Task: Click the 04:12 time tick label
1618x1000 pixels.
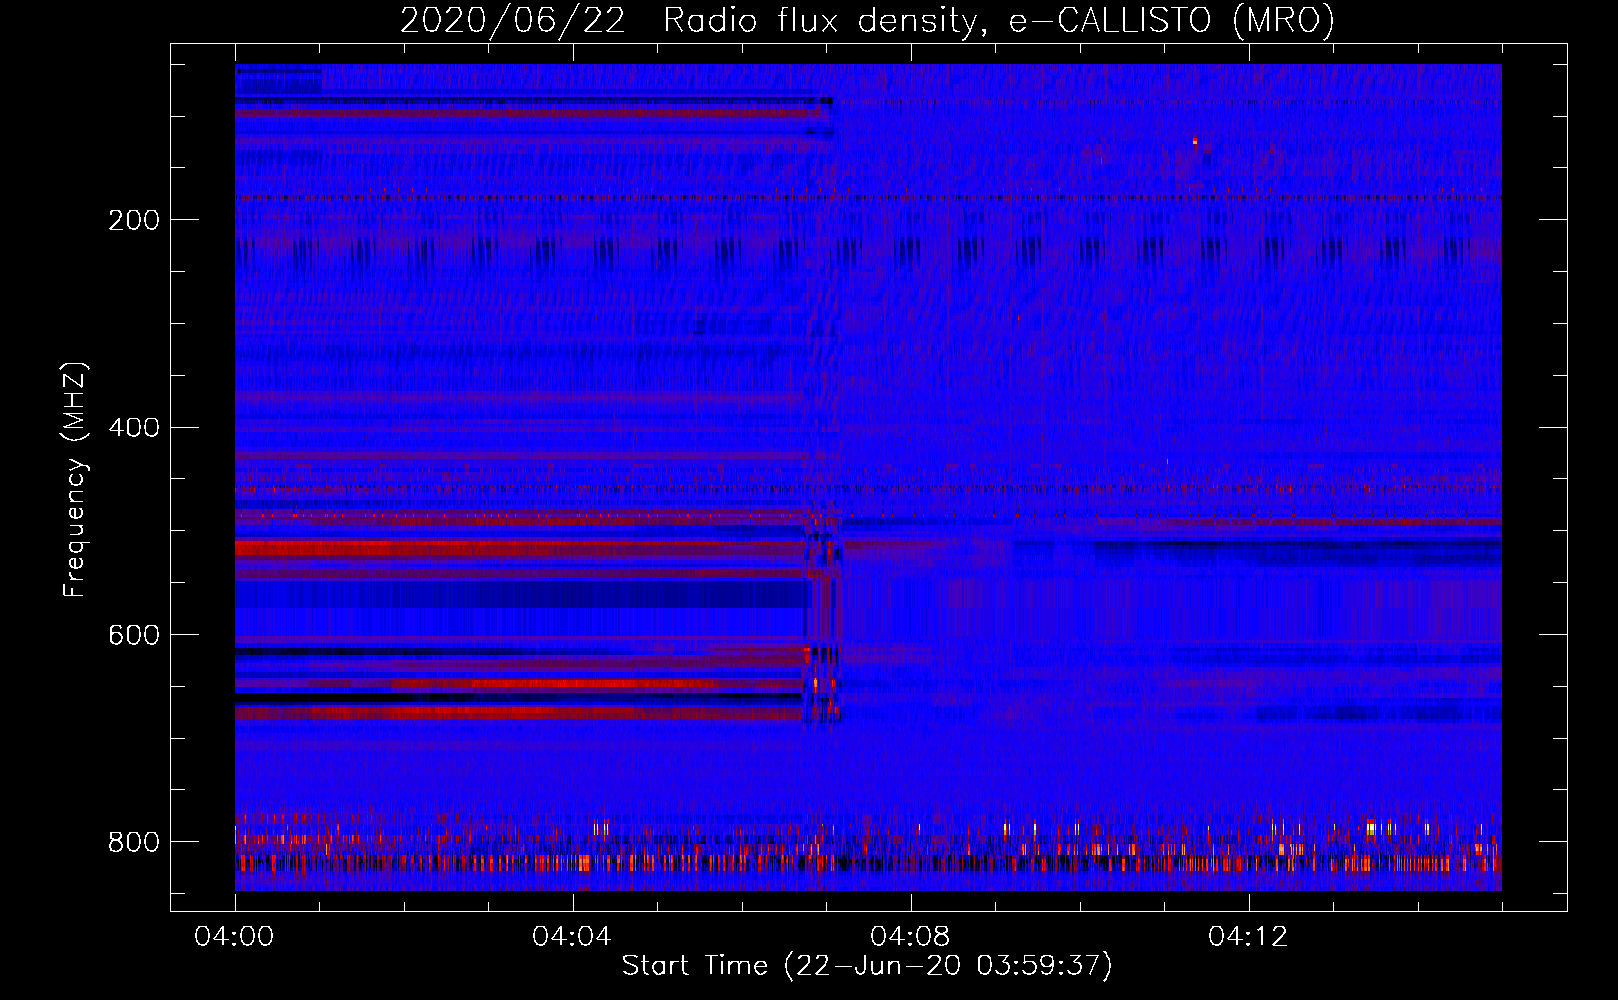Action: pos(1248,937)
